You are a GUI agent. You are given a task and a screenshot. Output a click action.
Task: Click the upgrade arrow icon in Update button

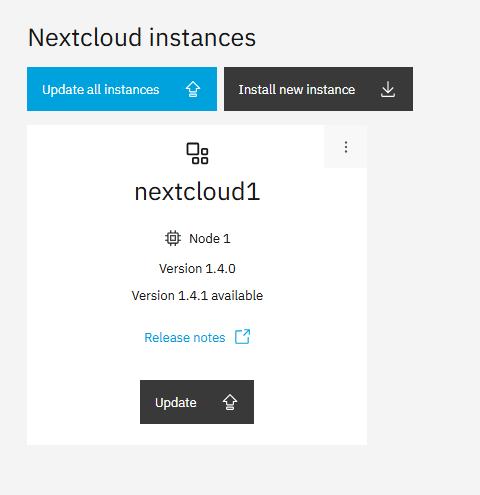230,402
